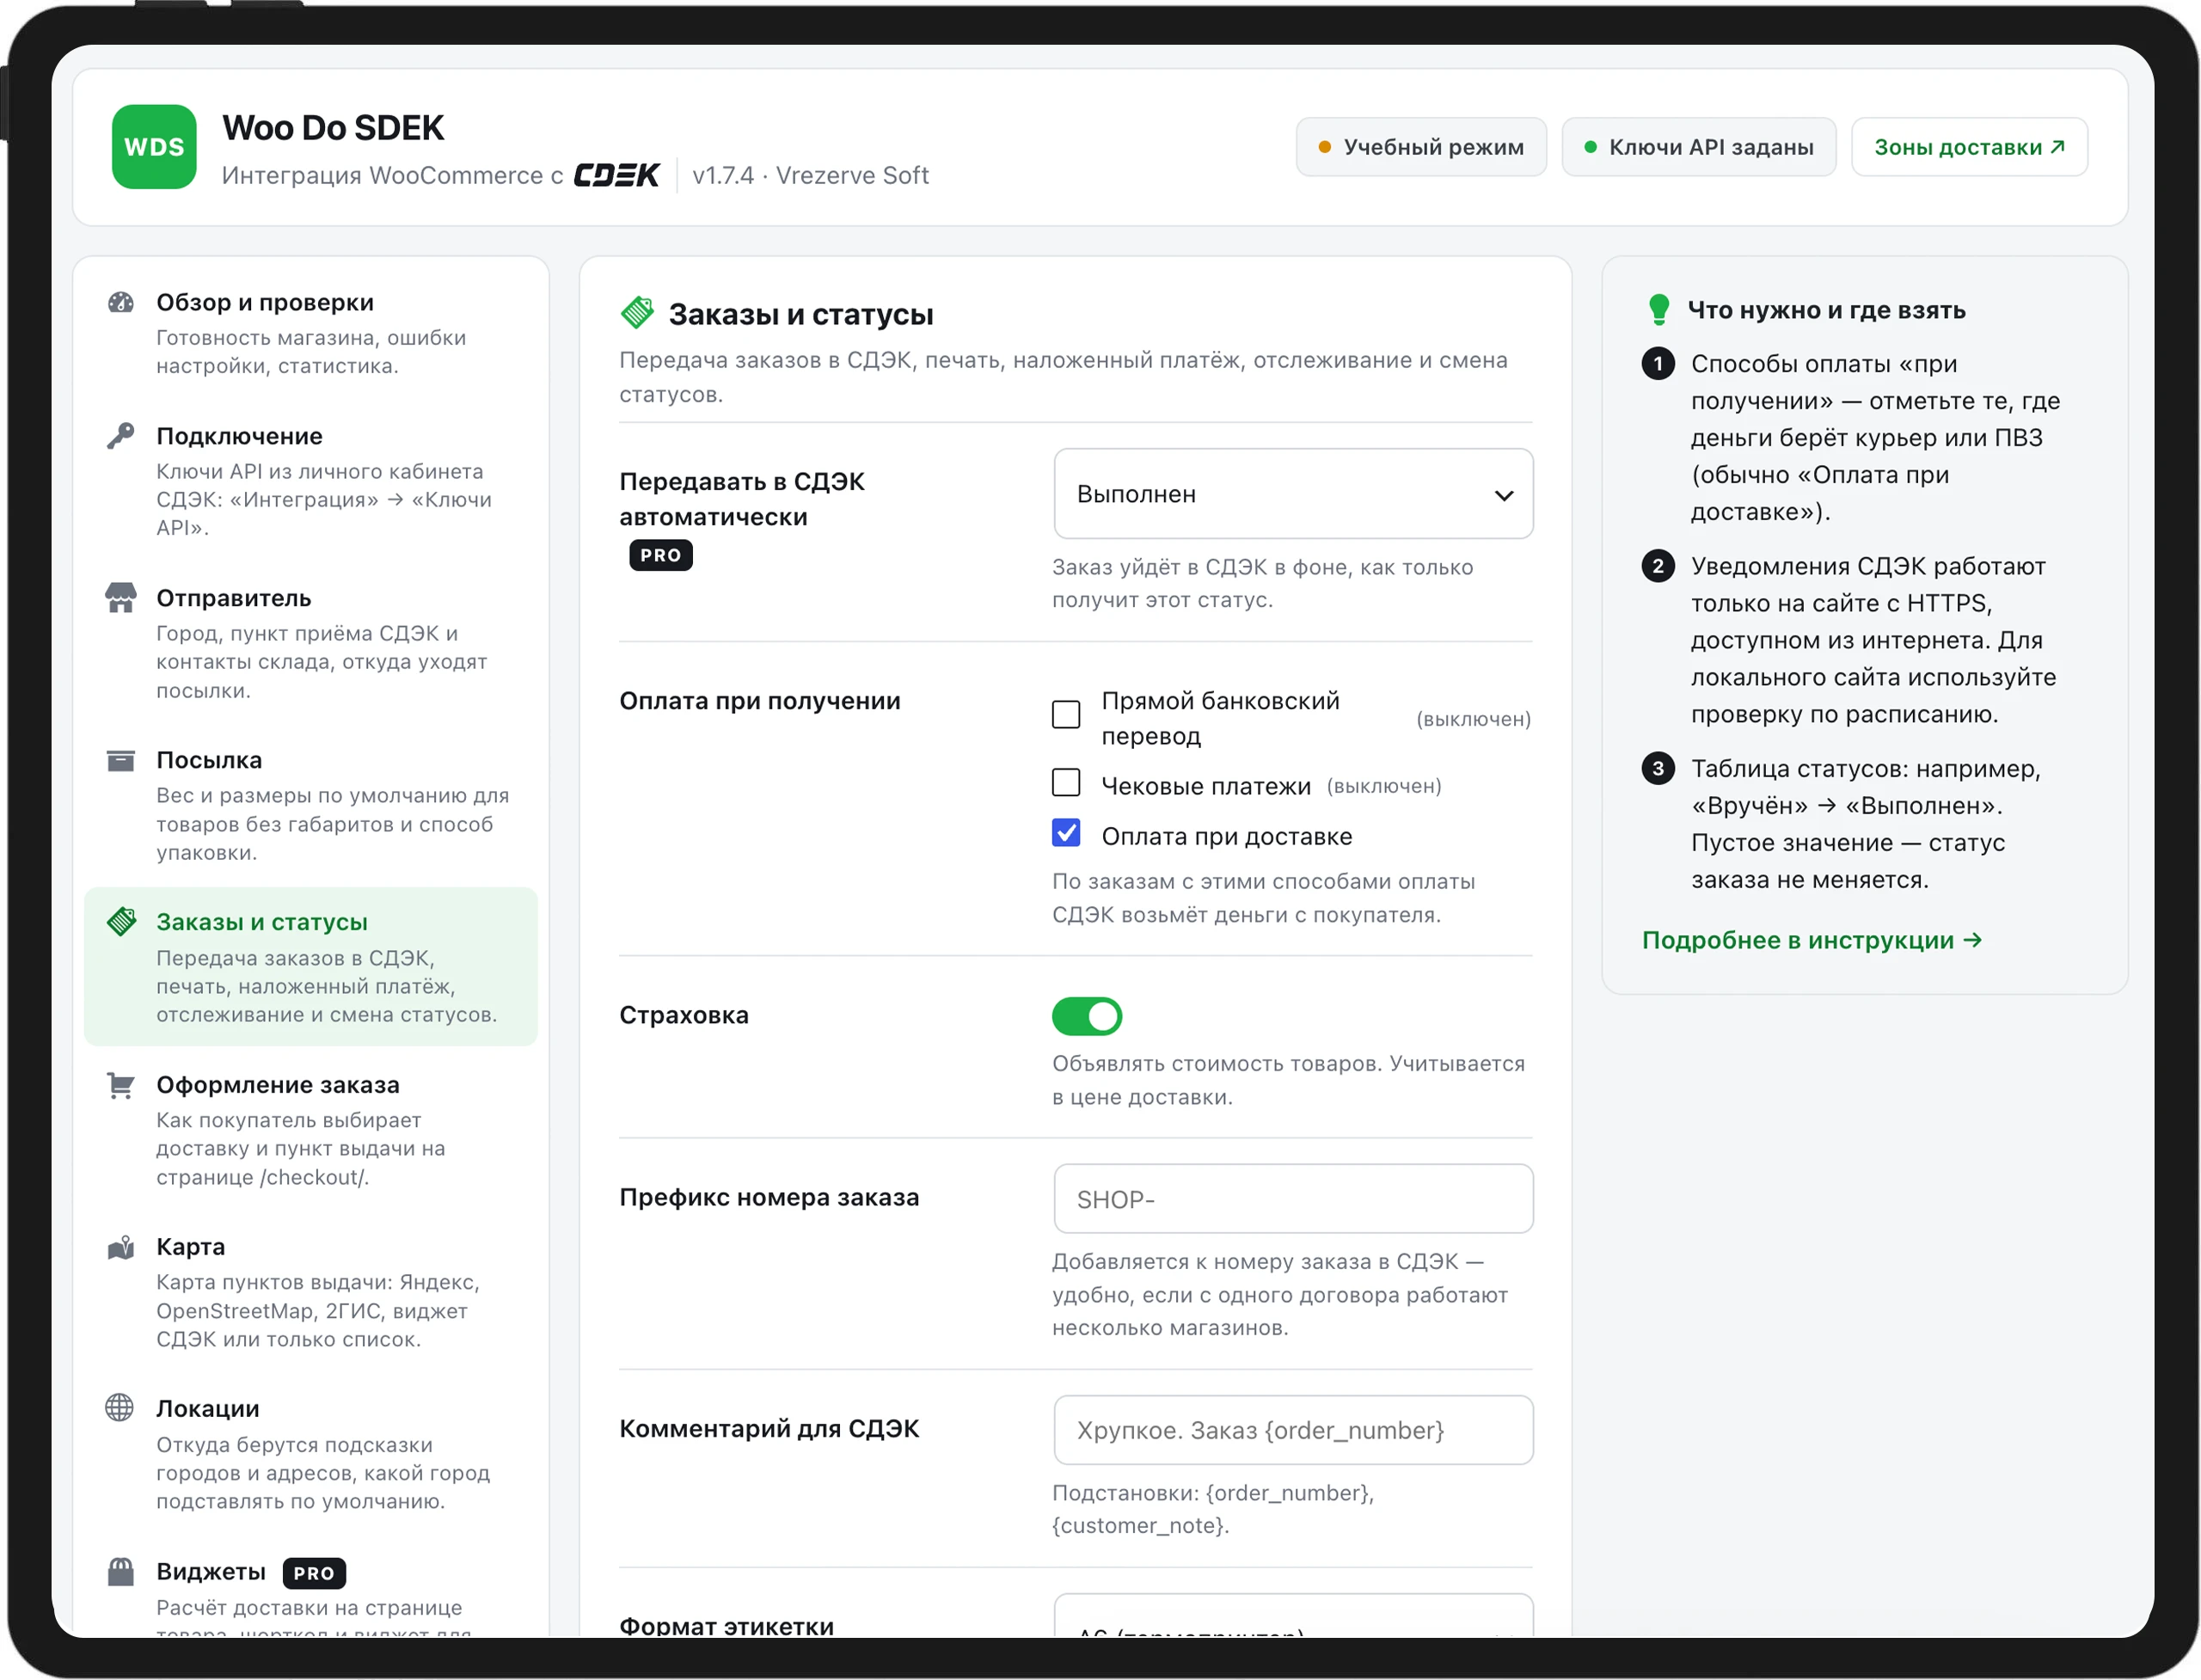Check the Чековые платежи checkbox

[x=1066, y=783]
